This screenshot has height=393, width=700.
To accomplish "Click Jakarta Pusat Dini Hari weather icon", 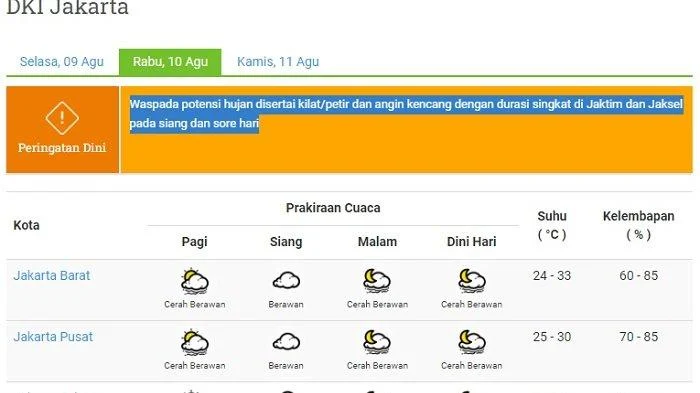I will coord(471,342).
